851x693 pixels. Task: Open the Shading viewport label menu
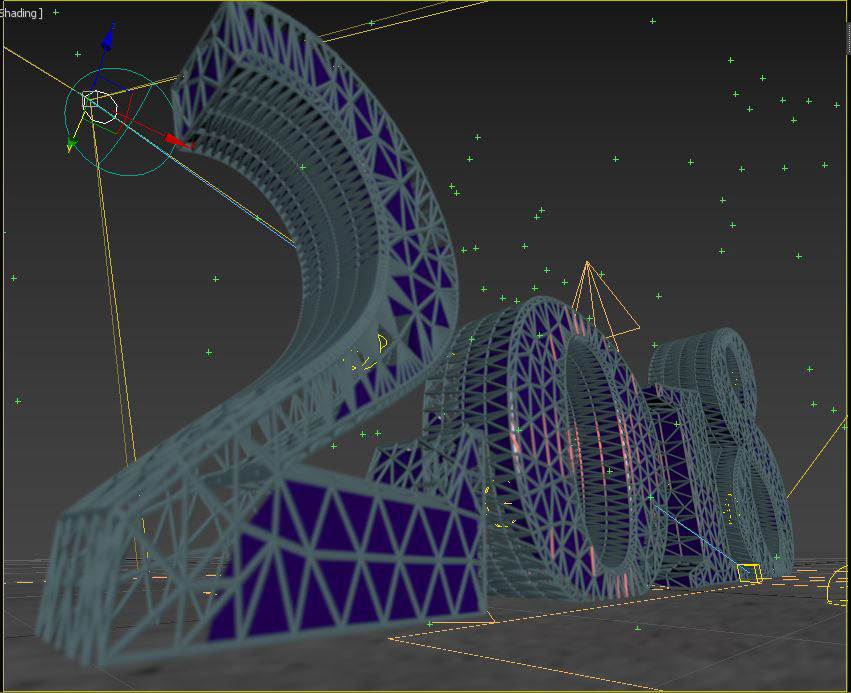click(20, 13)
